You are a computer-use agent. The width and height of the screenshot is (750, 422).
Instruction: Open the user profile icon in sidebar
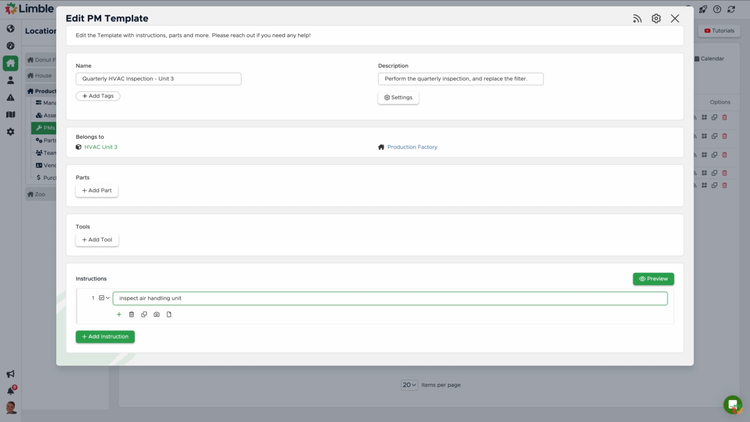(x=11, y=80)
